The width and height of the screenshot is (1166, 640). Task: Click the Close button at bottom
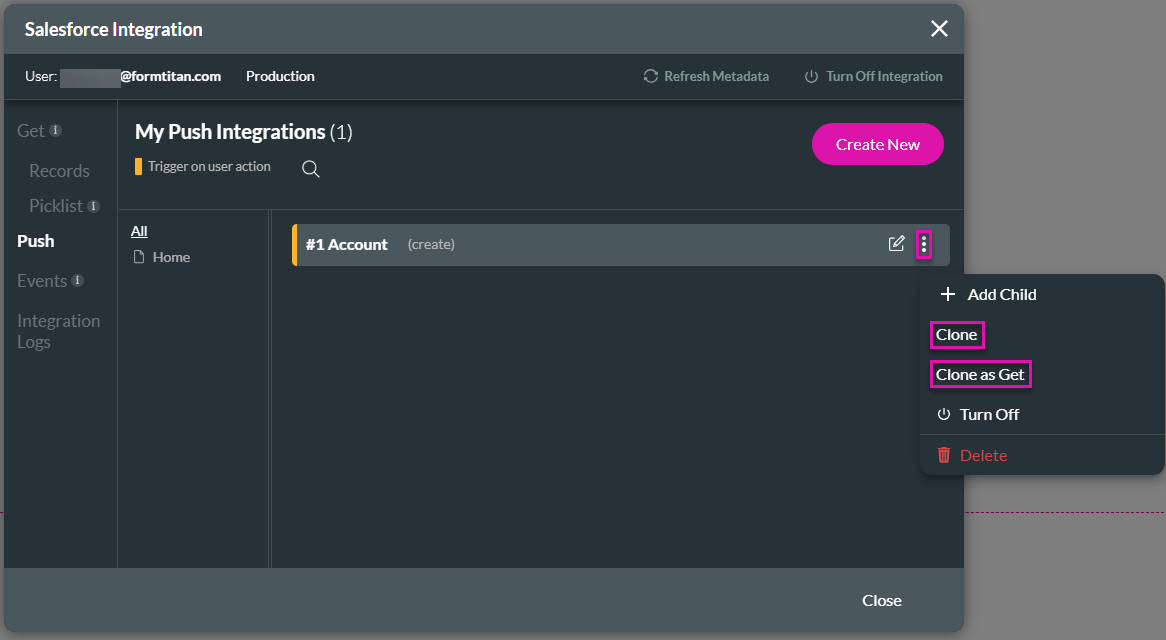click(881, 600)
